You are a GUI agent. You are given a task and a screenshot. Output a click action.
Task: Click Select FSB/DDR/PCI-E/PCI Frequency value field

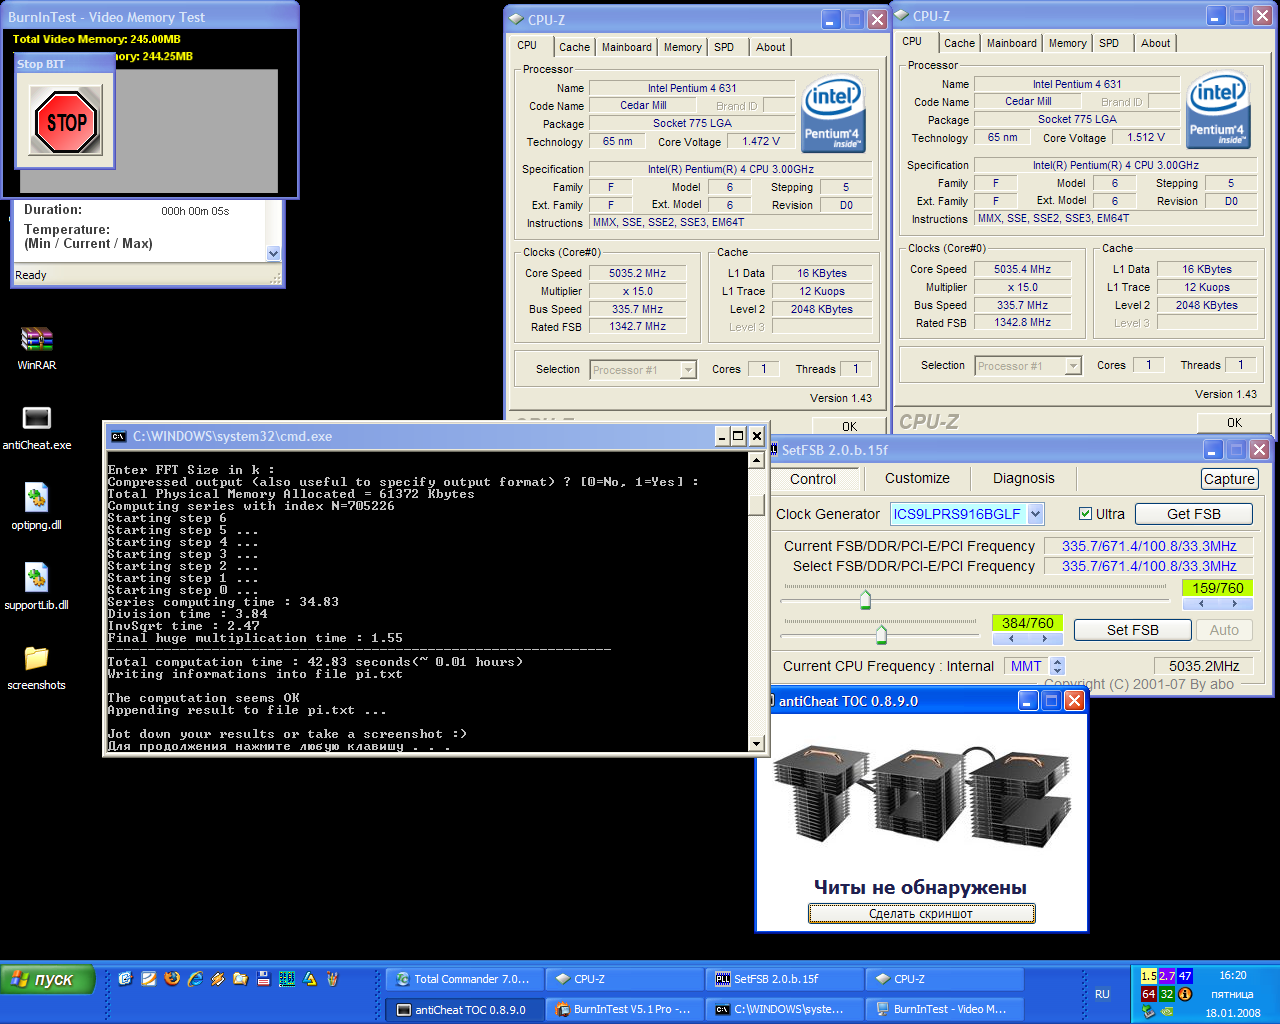click(1149, 566)
